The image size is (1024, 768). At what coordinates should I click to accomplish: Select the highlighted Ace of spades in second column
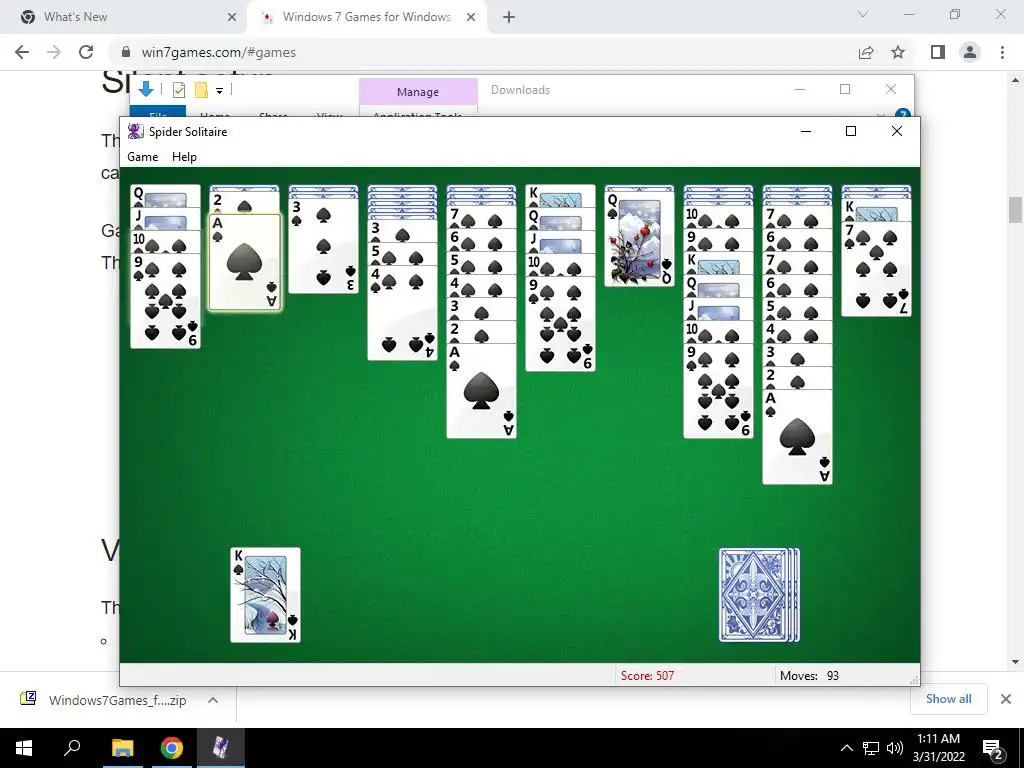pos(244,262)
